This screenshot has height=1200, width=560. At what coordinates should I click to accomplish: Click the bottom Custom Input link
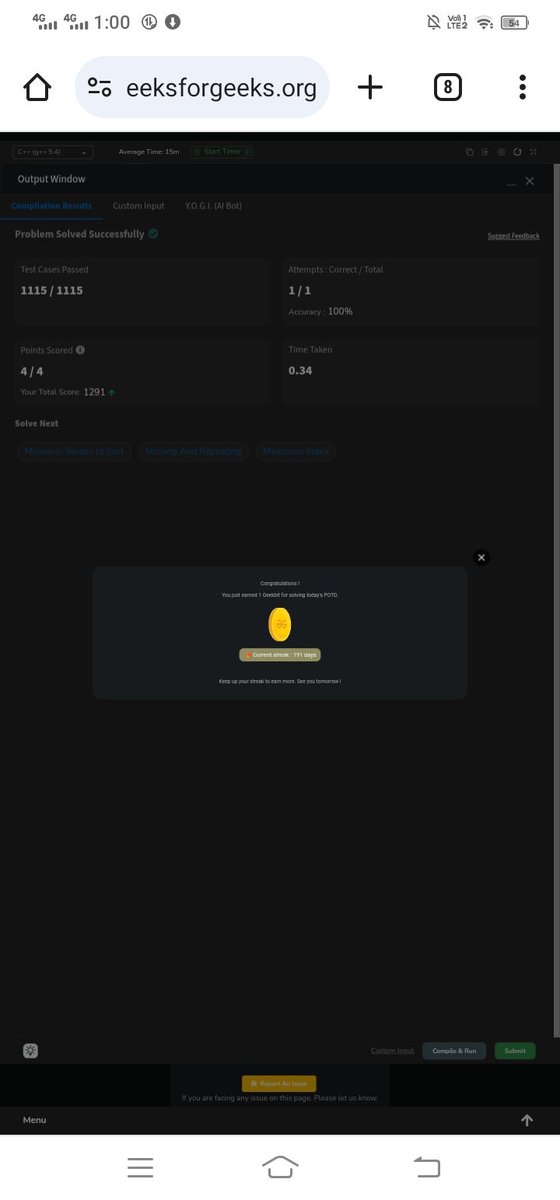[x=392, y=1051]
